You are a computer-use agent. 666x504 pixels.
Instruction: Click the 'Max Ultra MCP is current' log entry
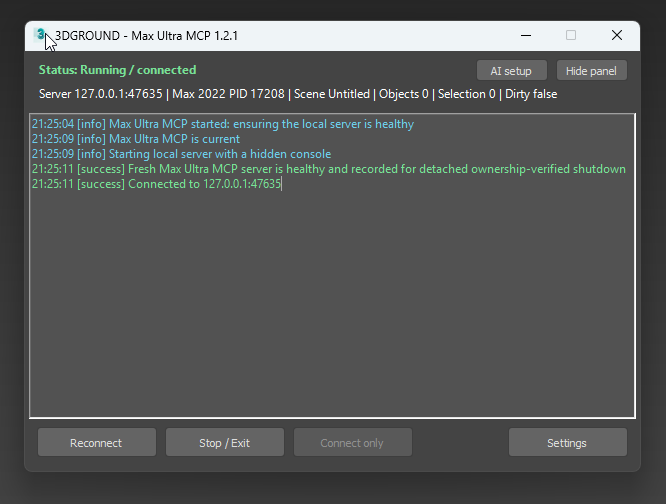136,139
